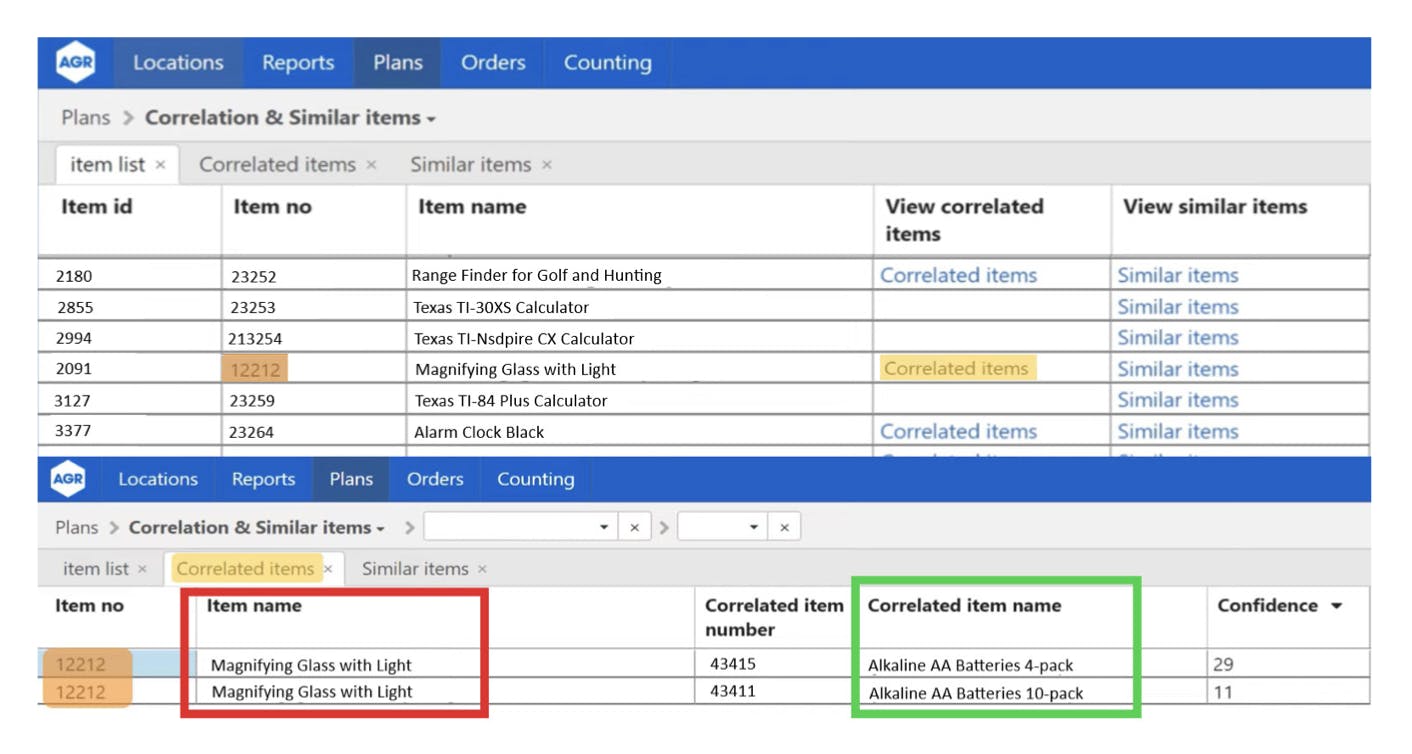View Similar items for Alarm Clock Black
The width and height of the screenshot is (1412, 754).
(1177, 432)
